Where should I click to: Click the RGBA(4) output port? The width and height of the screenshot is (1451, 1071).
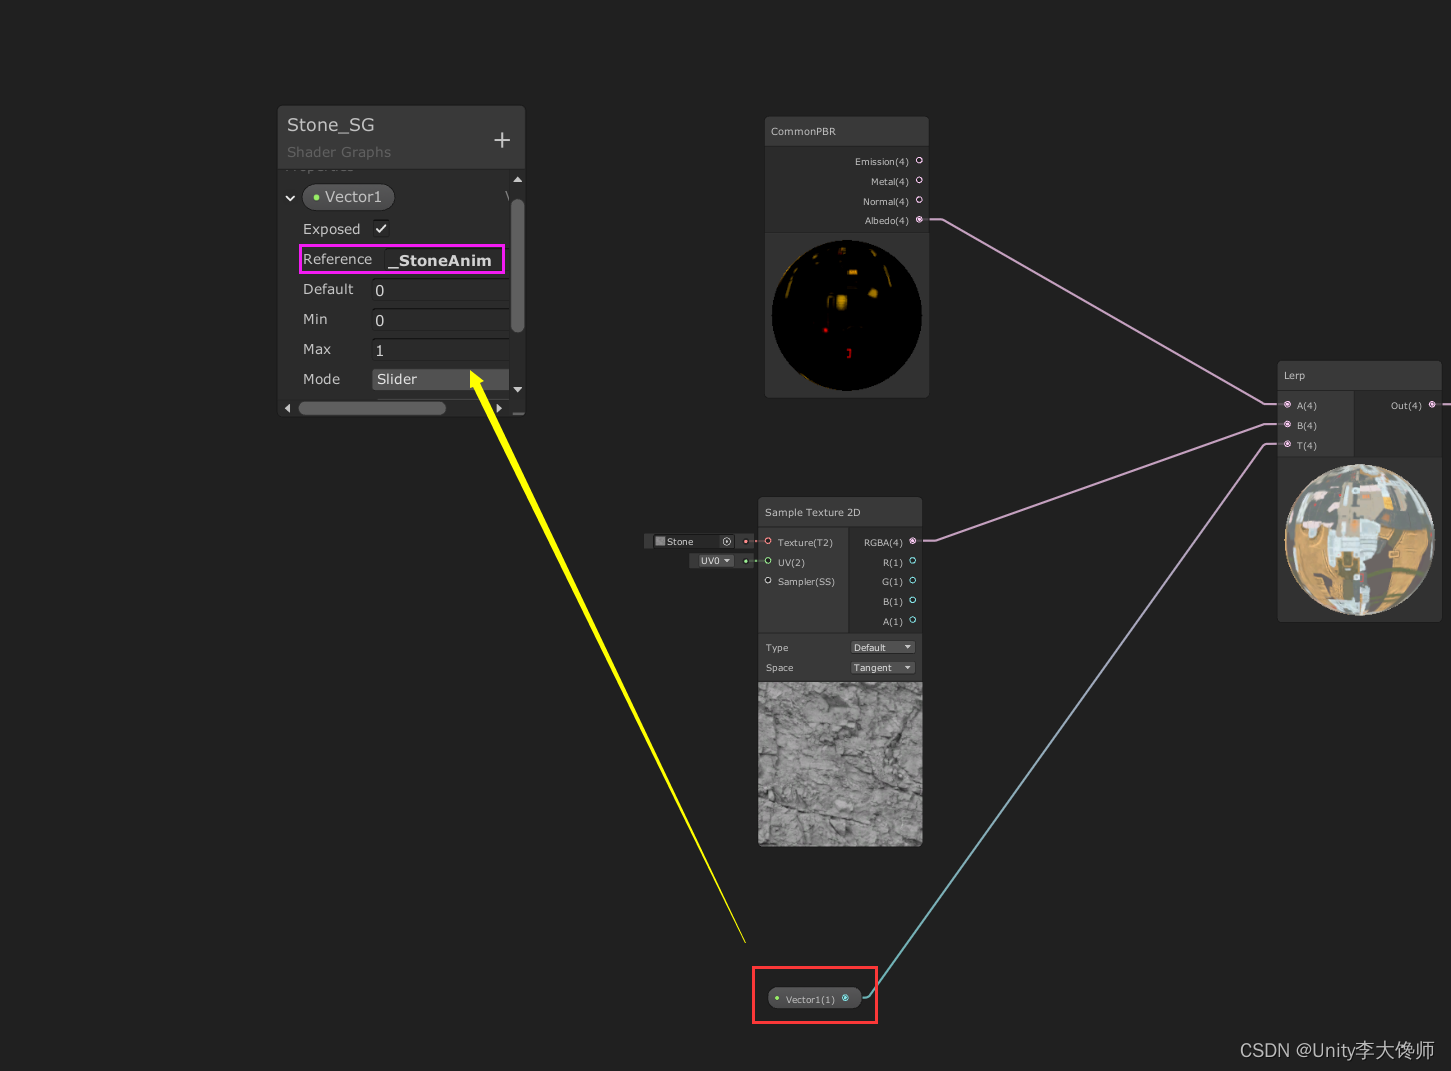click(912, 541)
